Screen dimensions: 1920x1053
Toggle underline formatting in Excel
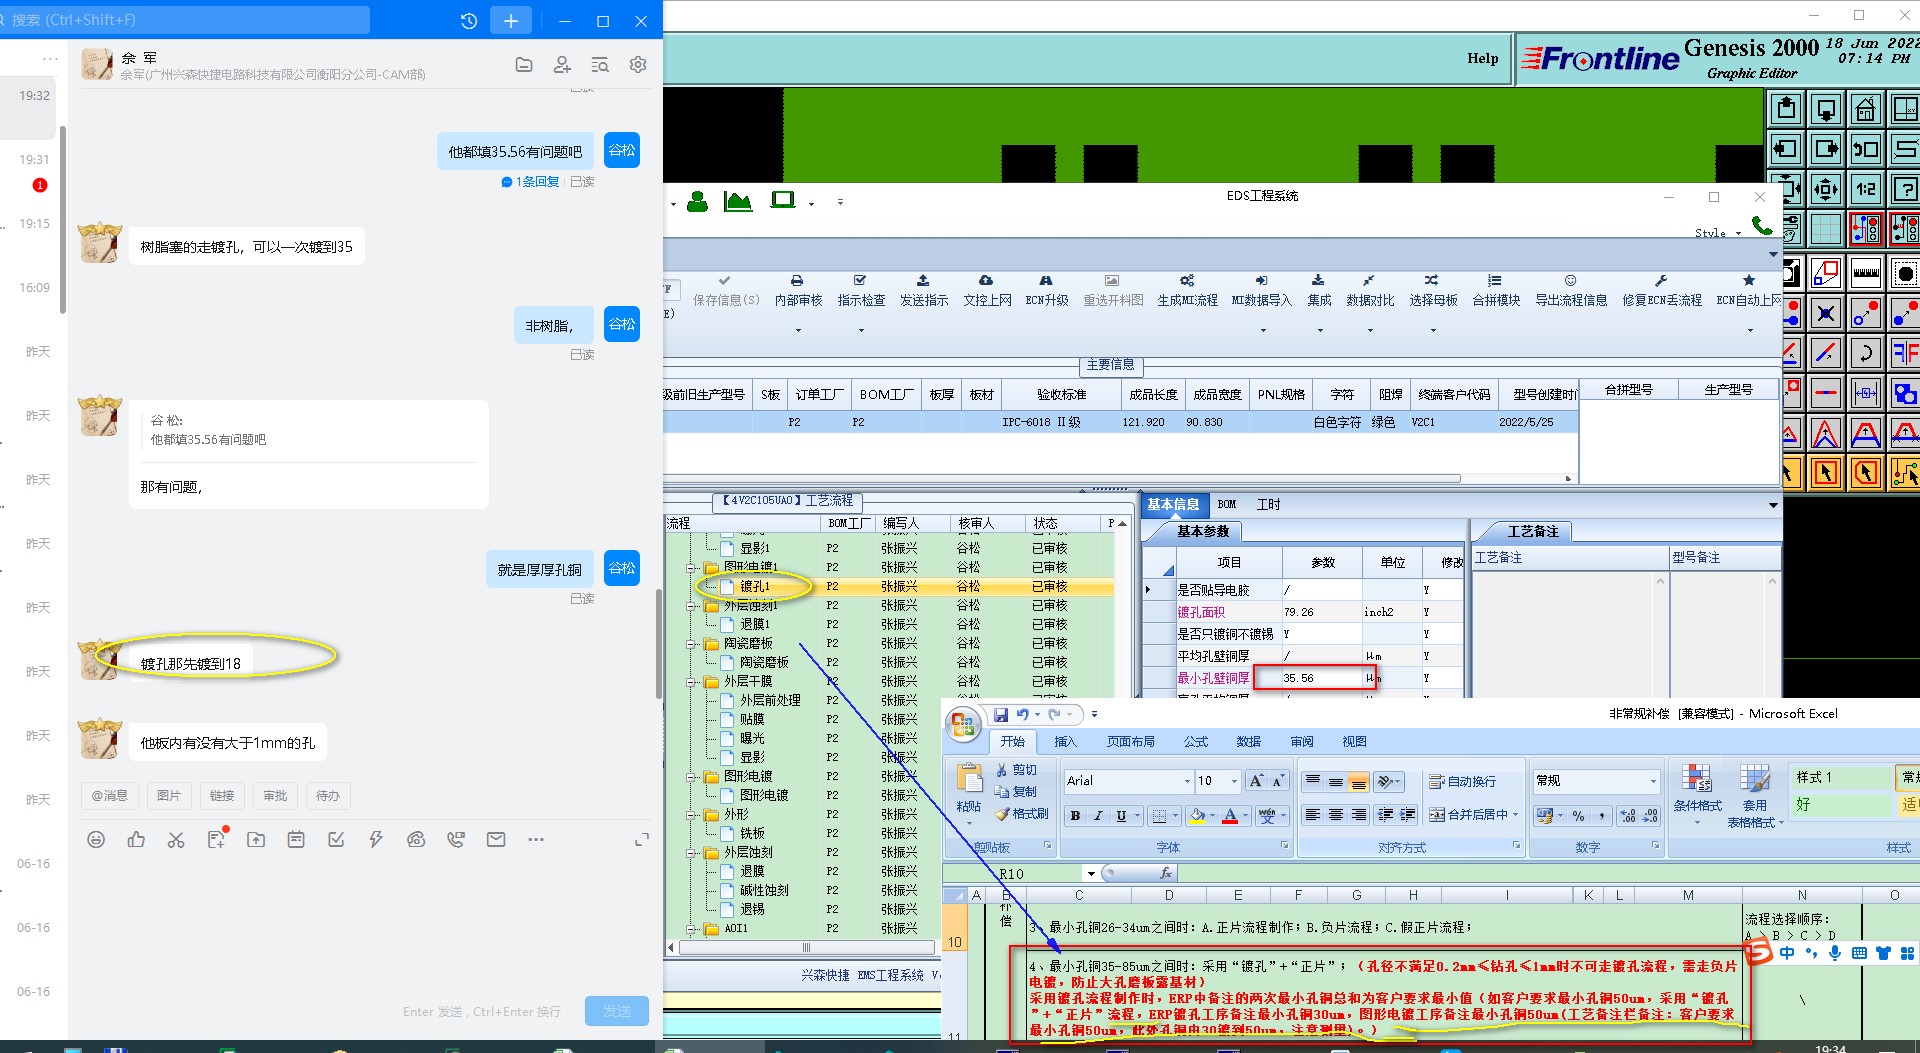(x=1121, y=816)
